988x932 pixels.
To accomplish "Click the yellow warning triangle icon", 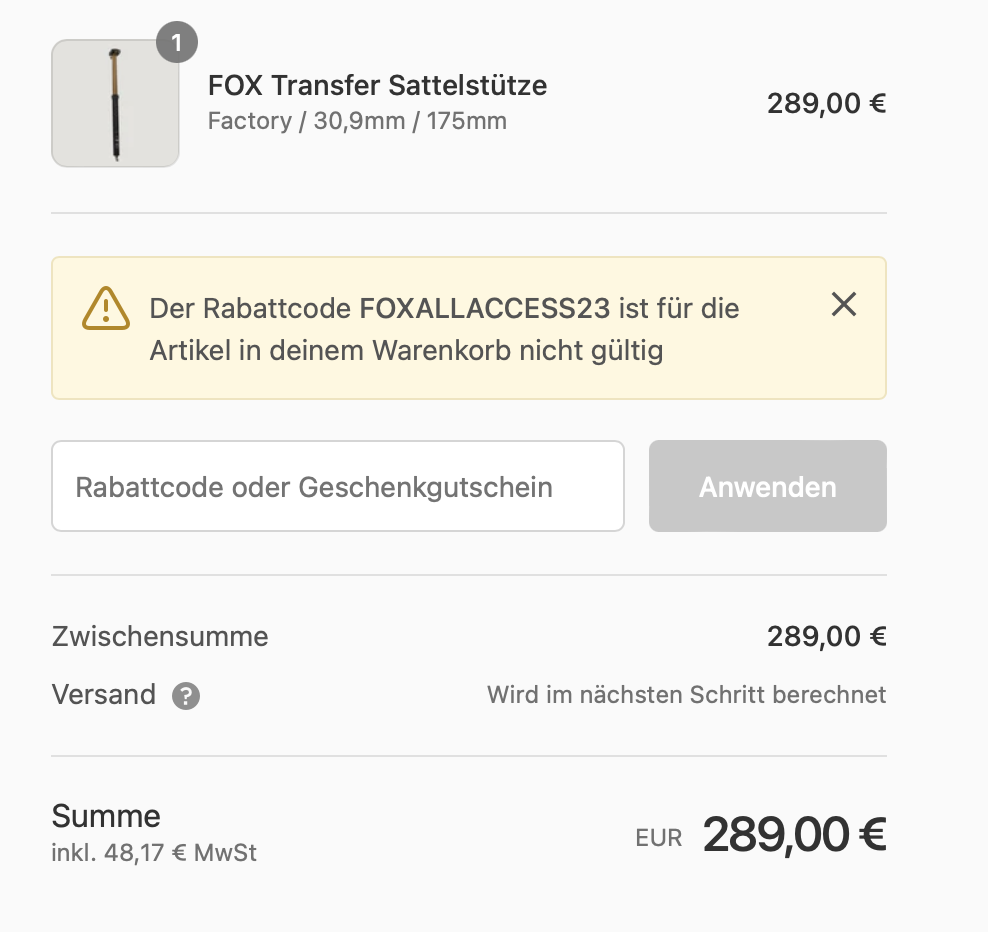I will (x=105, y=308).
